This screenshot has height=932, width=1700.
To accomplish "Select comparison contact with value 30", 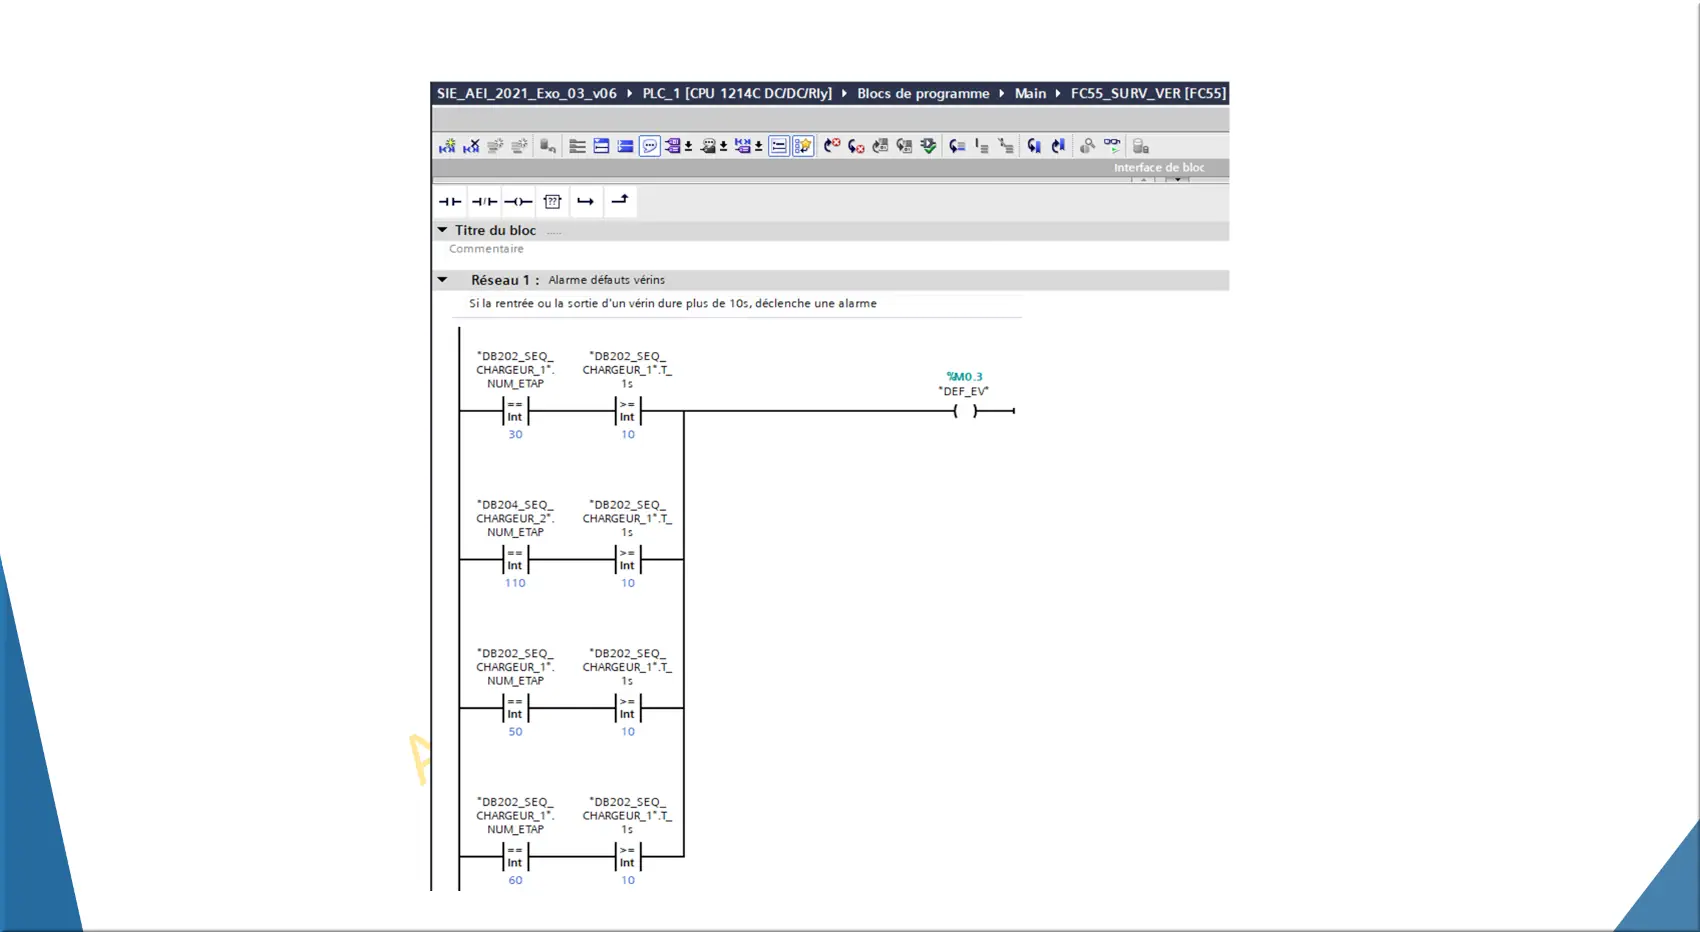I will (515, 411).
